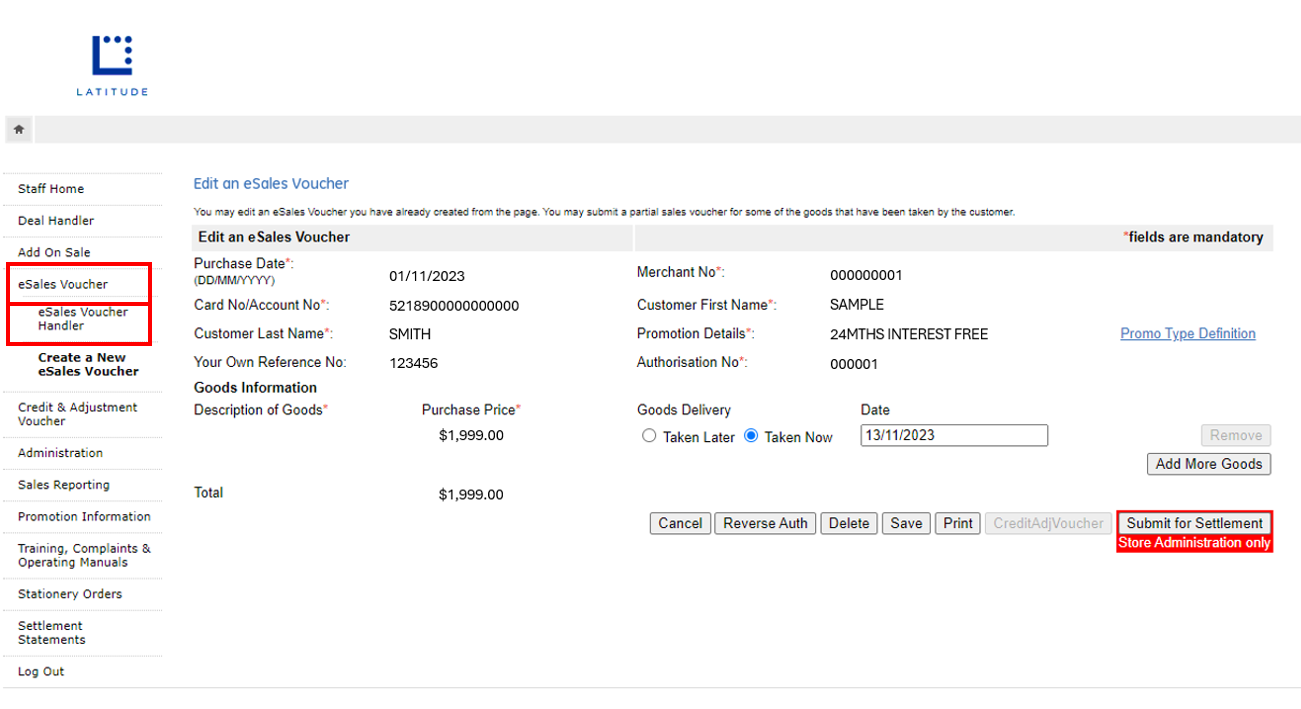This screenshot has width=1301, height=709.
Task: Go to Staff Home
Action: (51, 189)
